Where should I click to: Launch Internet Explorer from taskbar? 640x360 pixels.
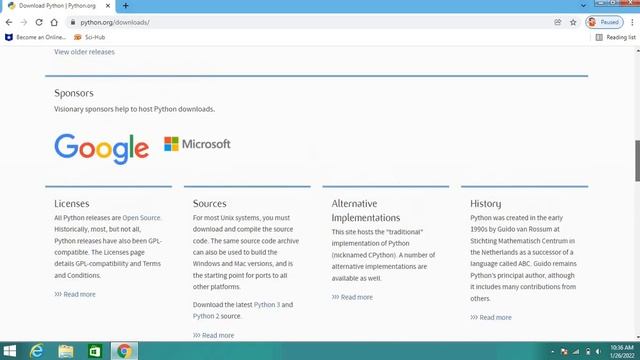(36, 351)
